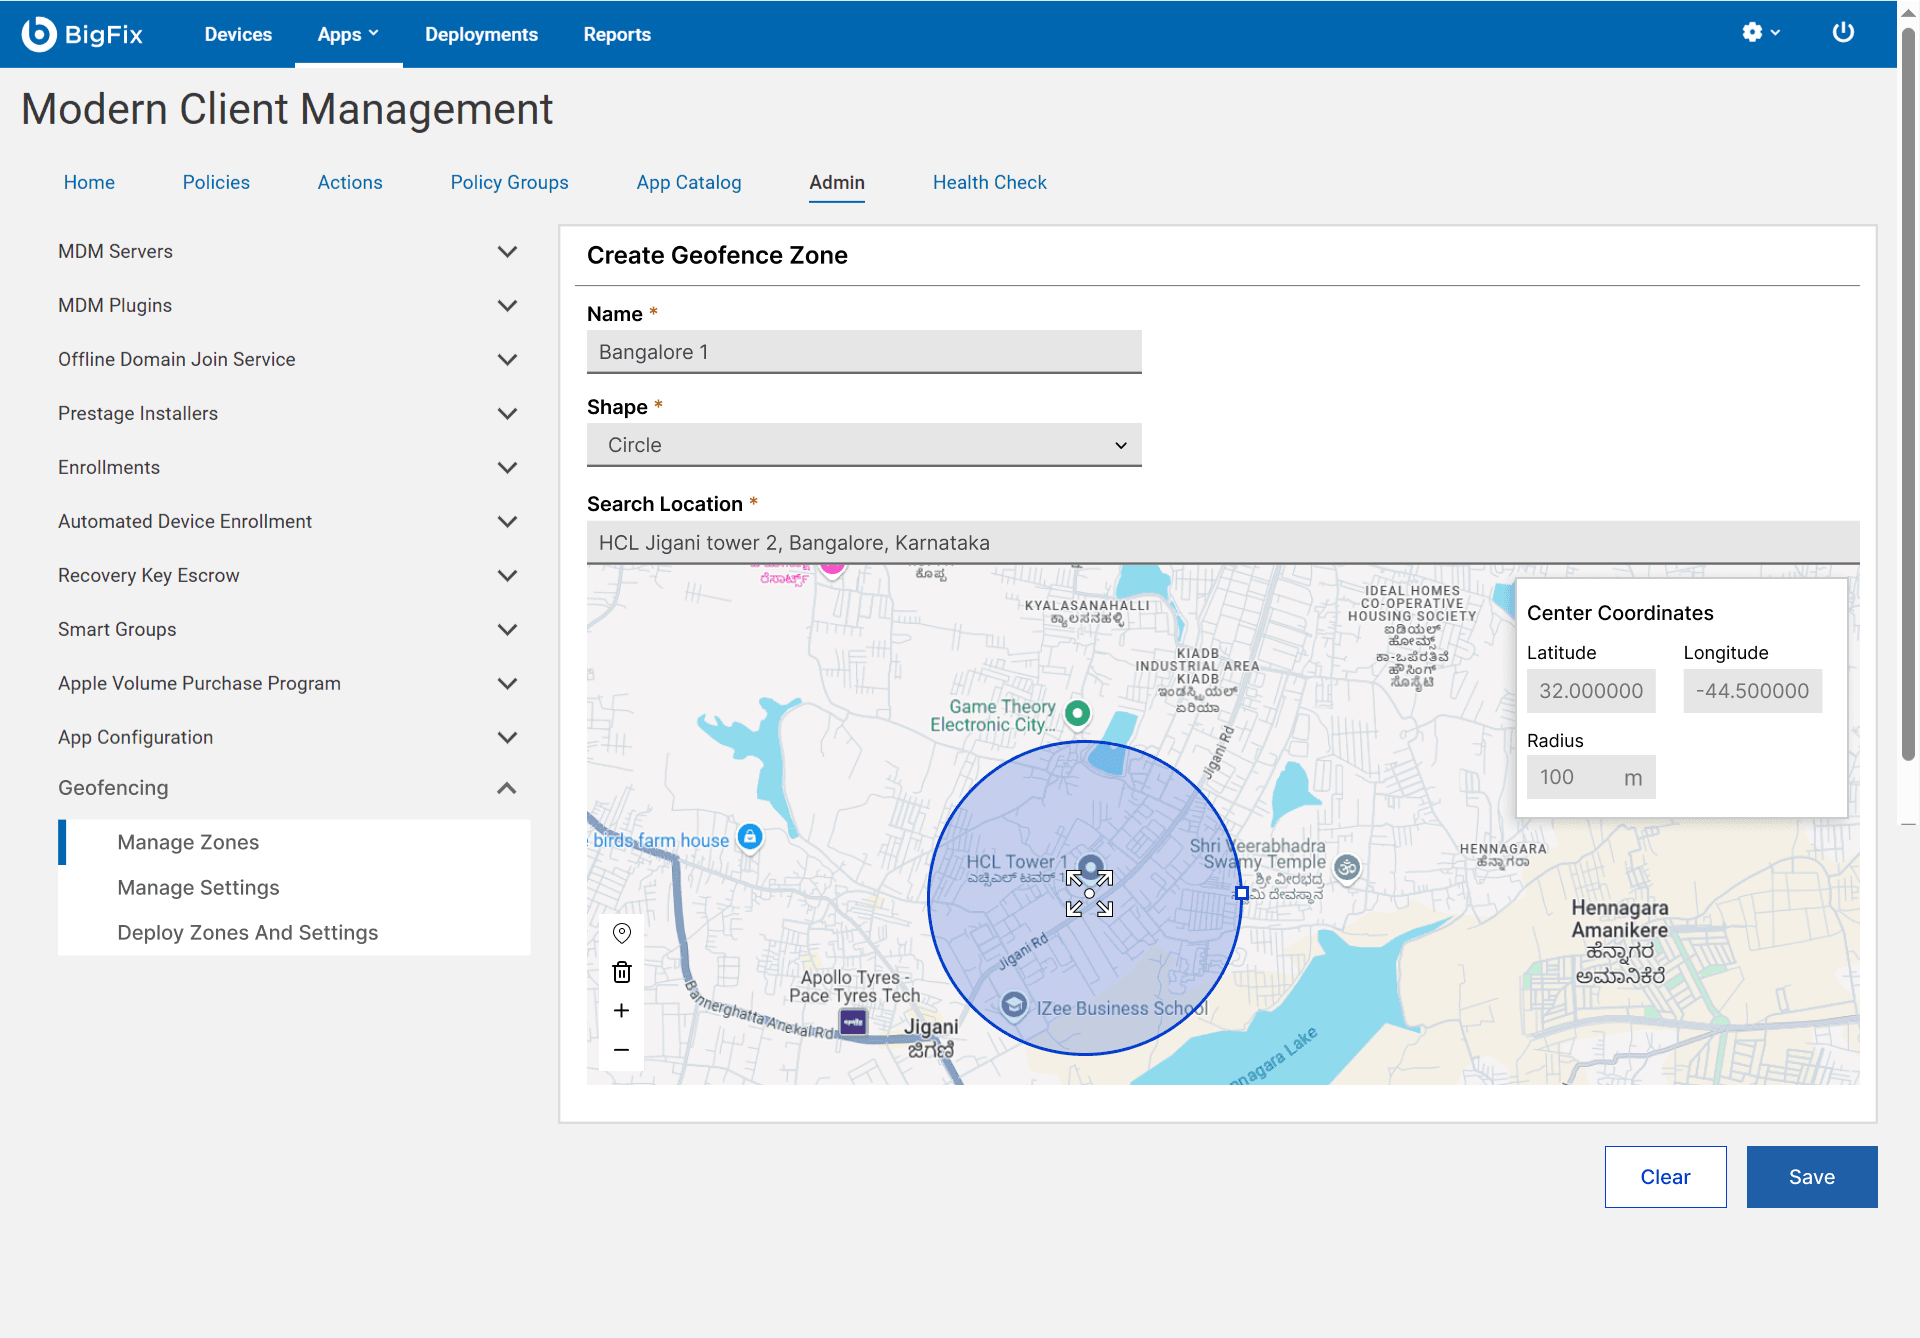Switch to the App Catalog tab
The width and height of the screenshot is (1920, 1338).
point(689,182)
